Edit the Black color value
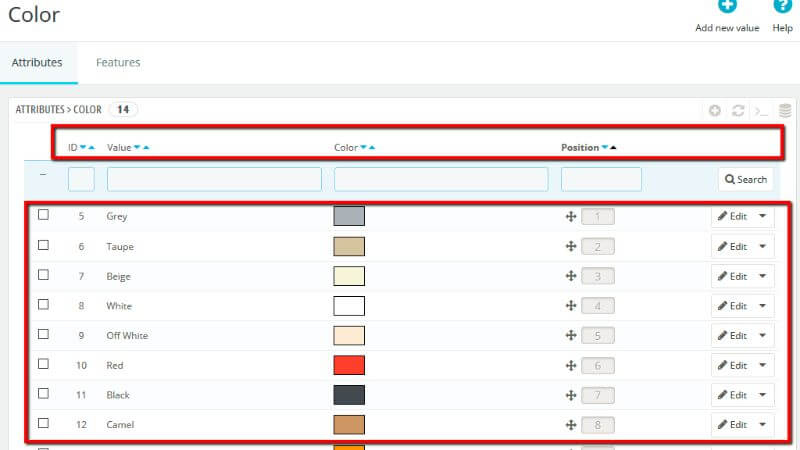 733,395
